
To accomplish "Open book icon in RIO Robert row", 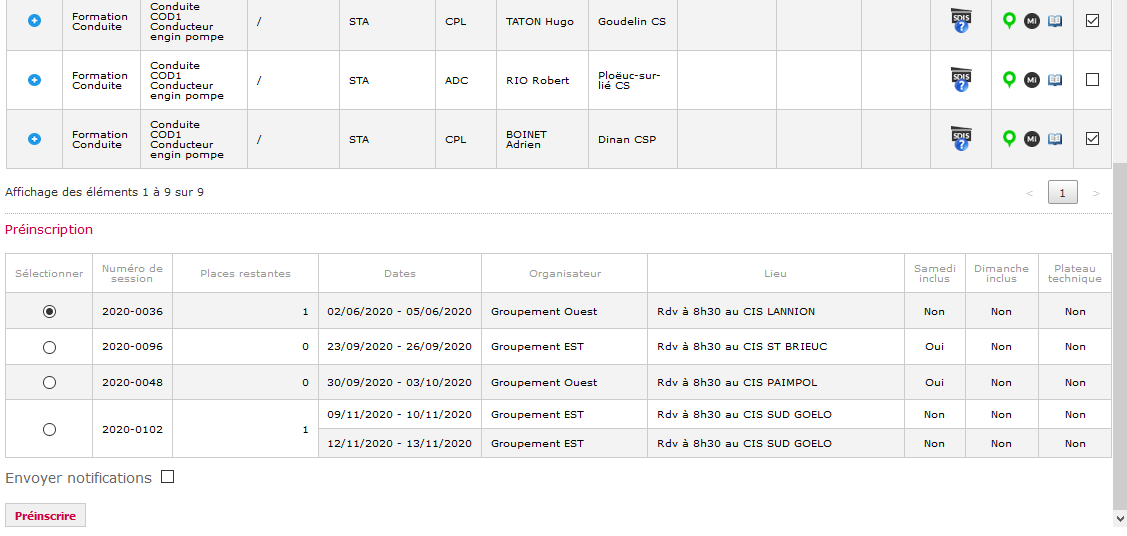I will 1054,80.
